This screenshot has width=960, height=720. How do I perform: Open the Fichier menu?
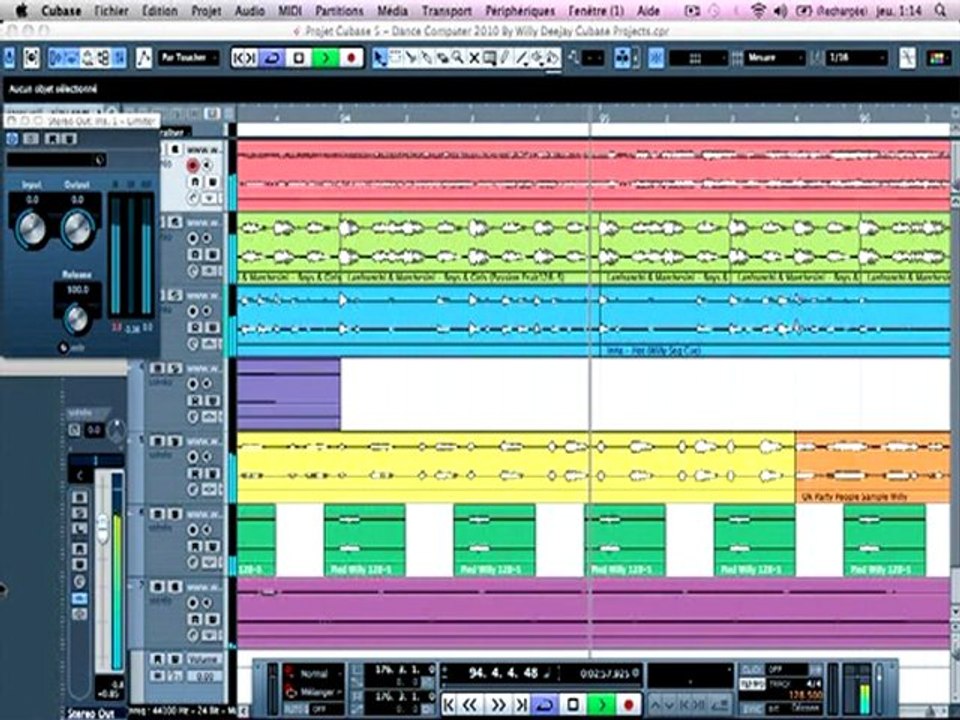(111, 11)
